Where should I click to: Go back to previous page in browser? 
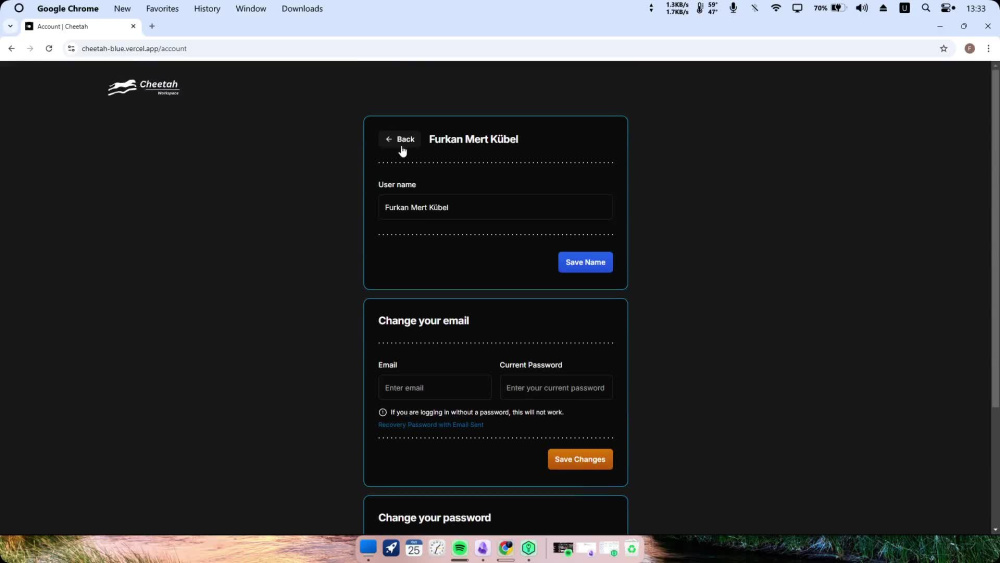pos(11,48)
